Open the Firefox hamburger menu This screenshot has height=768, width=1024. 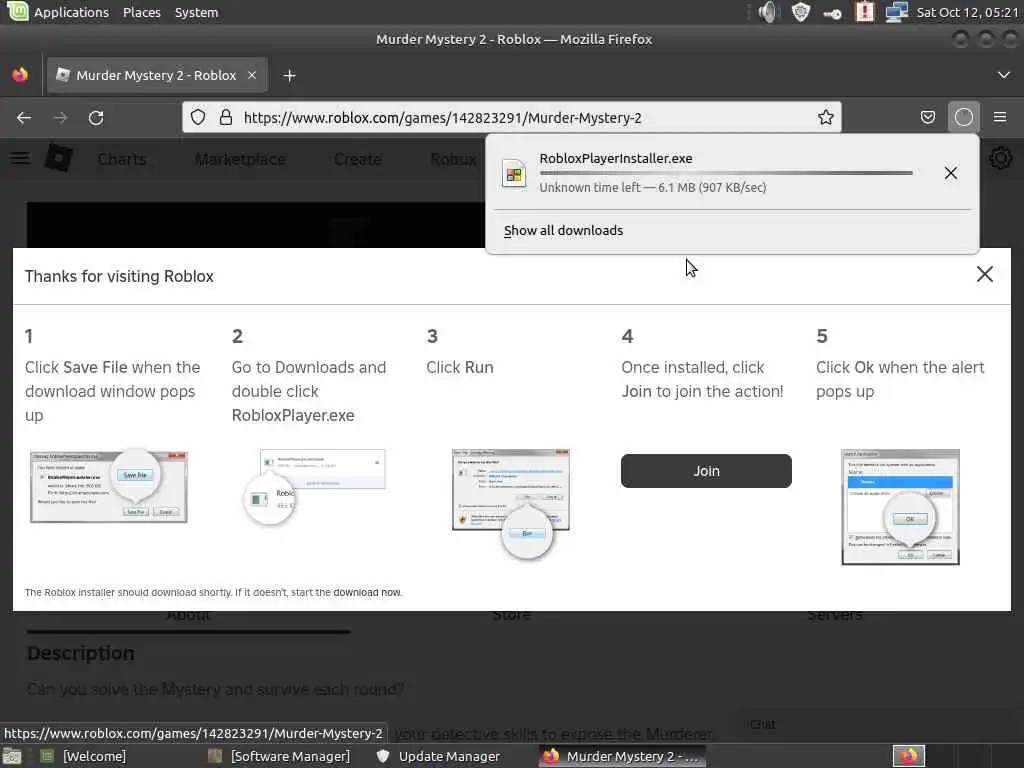(1000, 118)
